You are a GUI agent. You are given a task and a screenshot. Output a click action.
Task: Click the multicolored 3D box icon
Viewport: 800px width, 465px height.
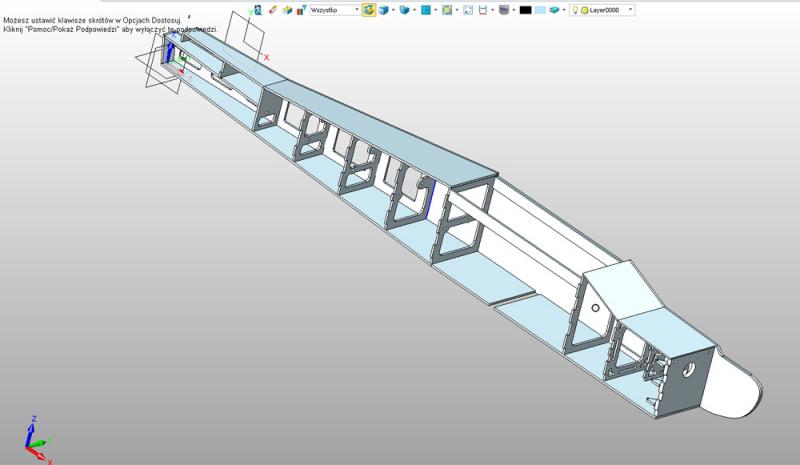[286, 9]
